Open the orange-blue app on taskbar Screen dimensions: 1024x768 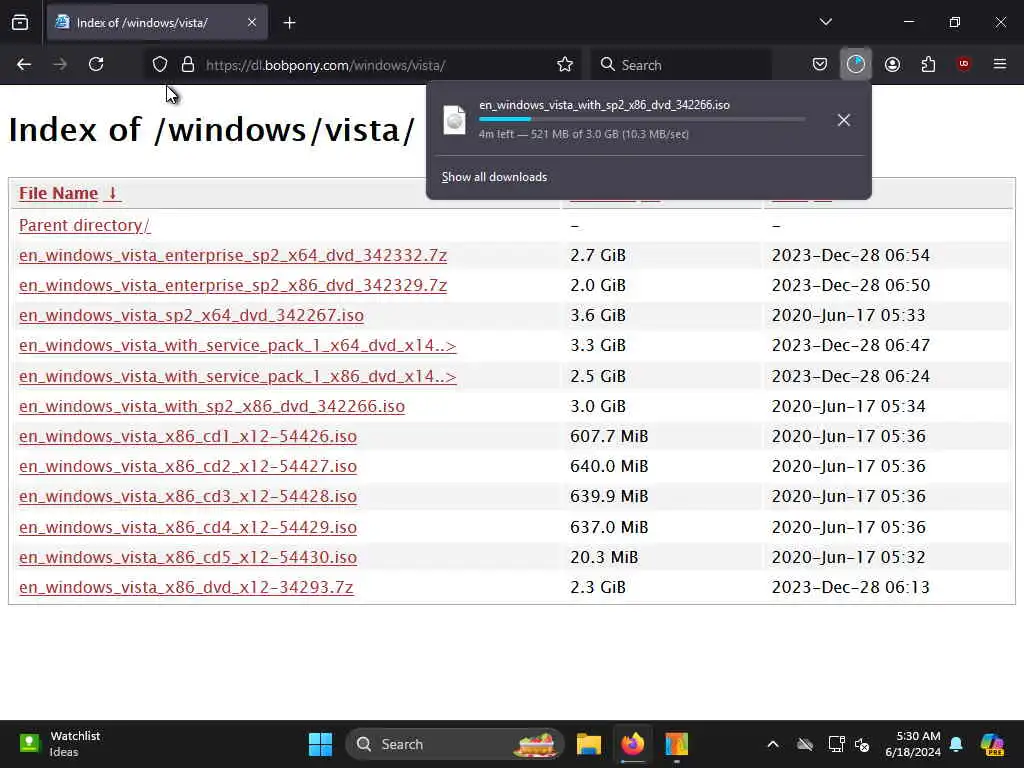(677, 744)
